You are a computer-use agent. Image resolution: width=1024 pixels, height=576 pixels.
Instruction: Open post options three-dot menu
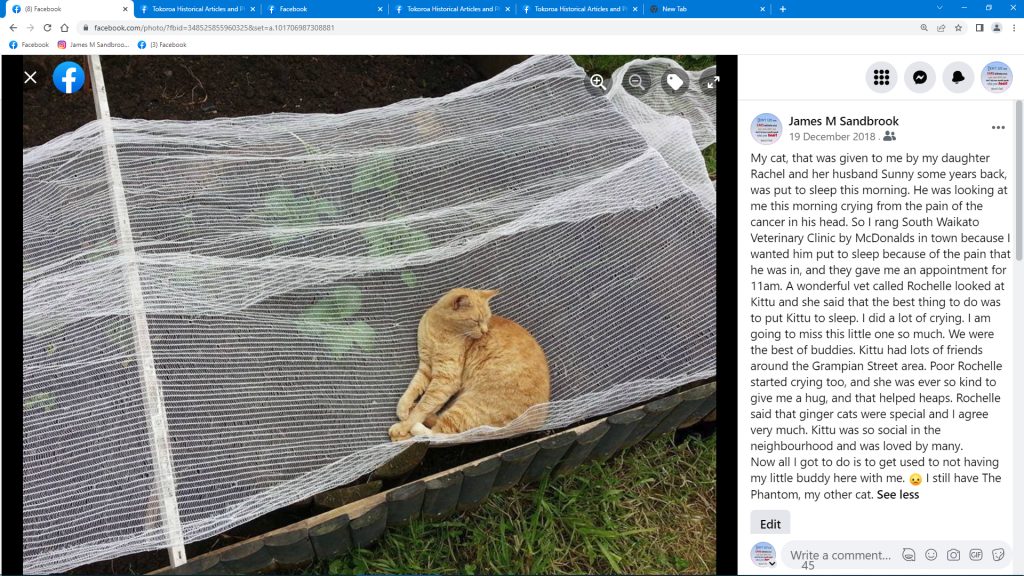click(998, 127)
